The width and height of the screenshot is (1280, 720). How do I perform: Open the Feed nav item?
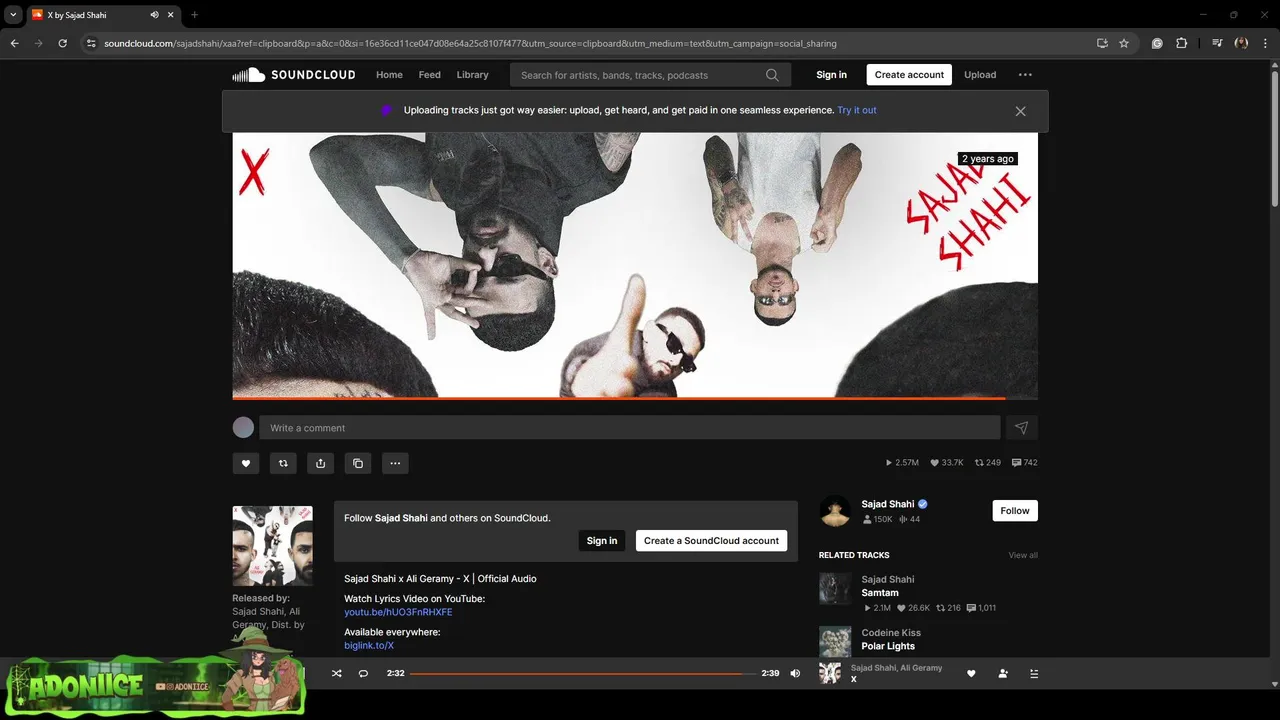(430, 75)
